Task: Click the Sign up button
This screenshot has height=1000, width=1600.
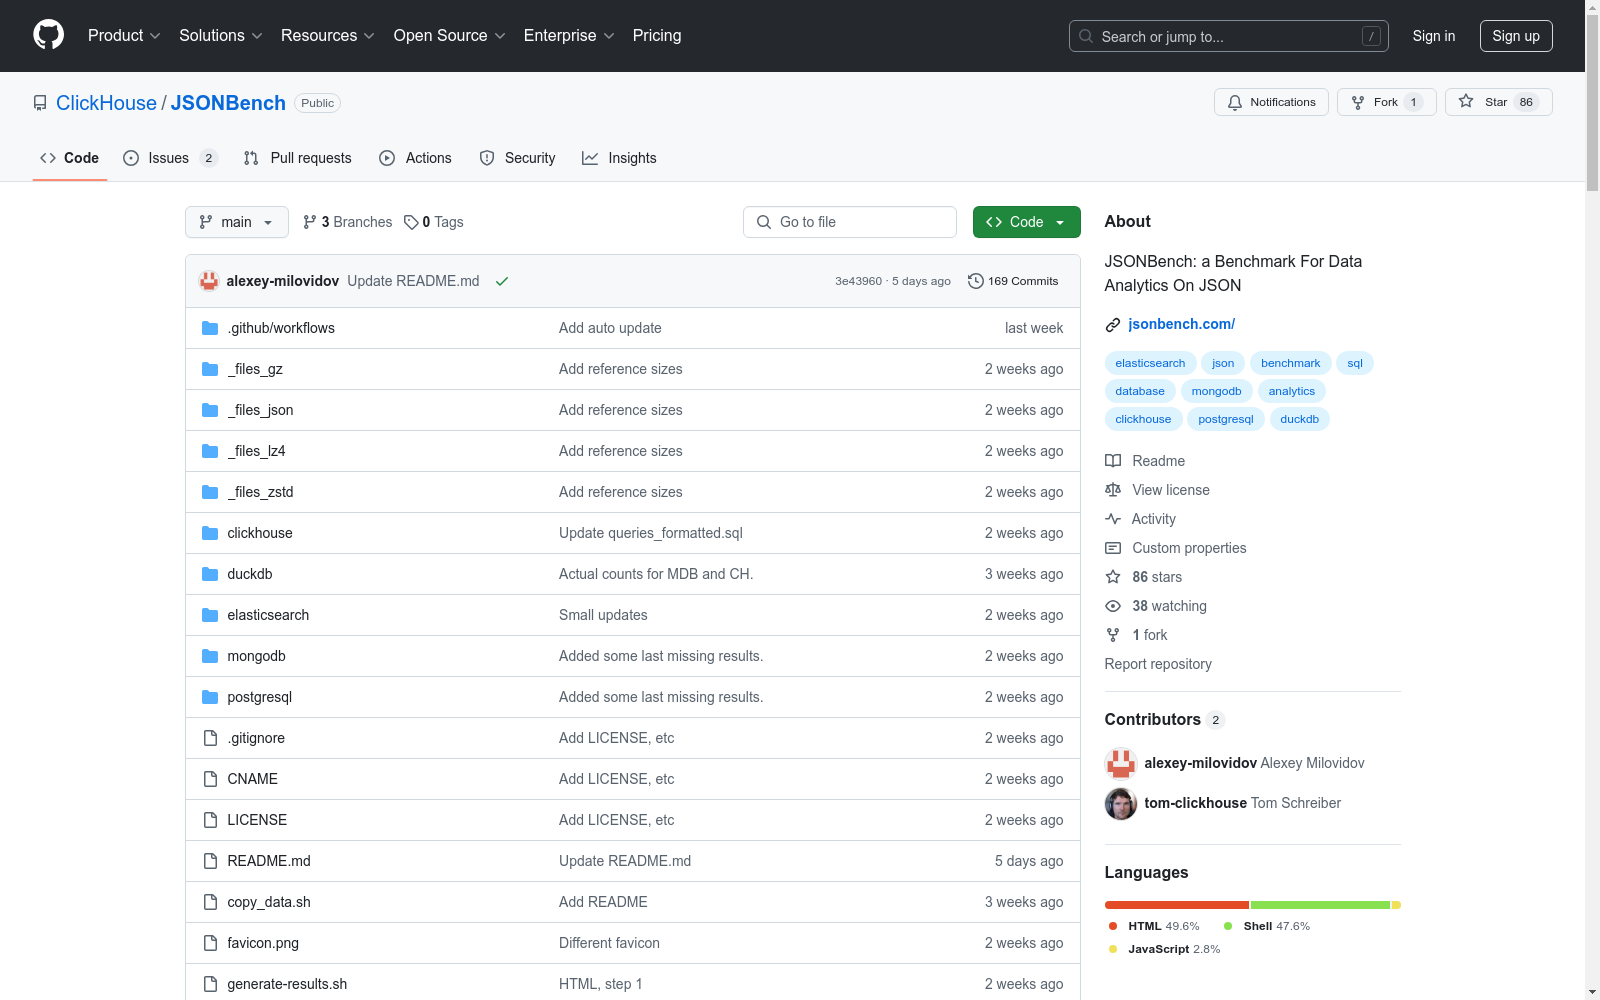Action: click(1516, 36)
